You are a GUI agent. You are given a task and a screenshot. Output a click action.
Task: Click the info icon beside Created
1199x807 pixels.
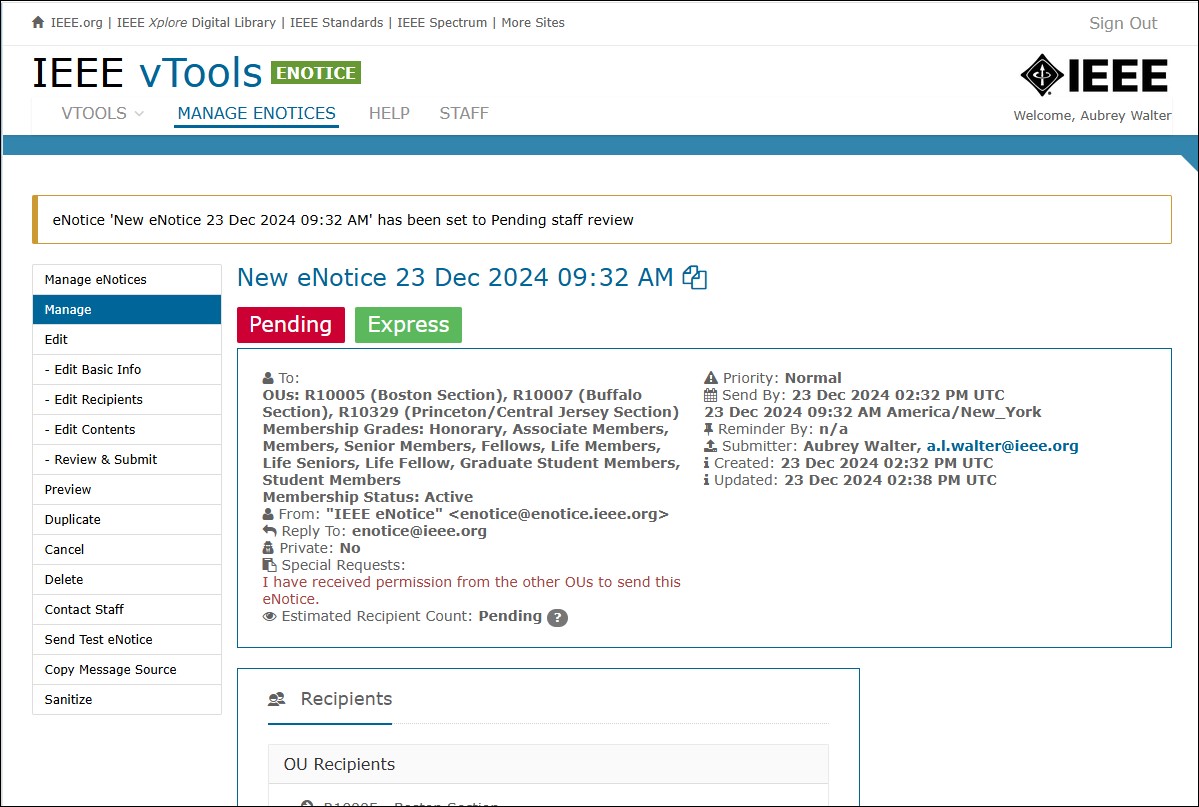coord(707,464)
